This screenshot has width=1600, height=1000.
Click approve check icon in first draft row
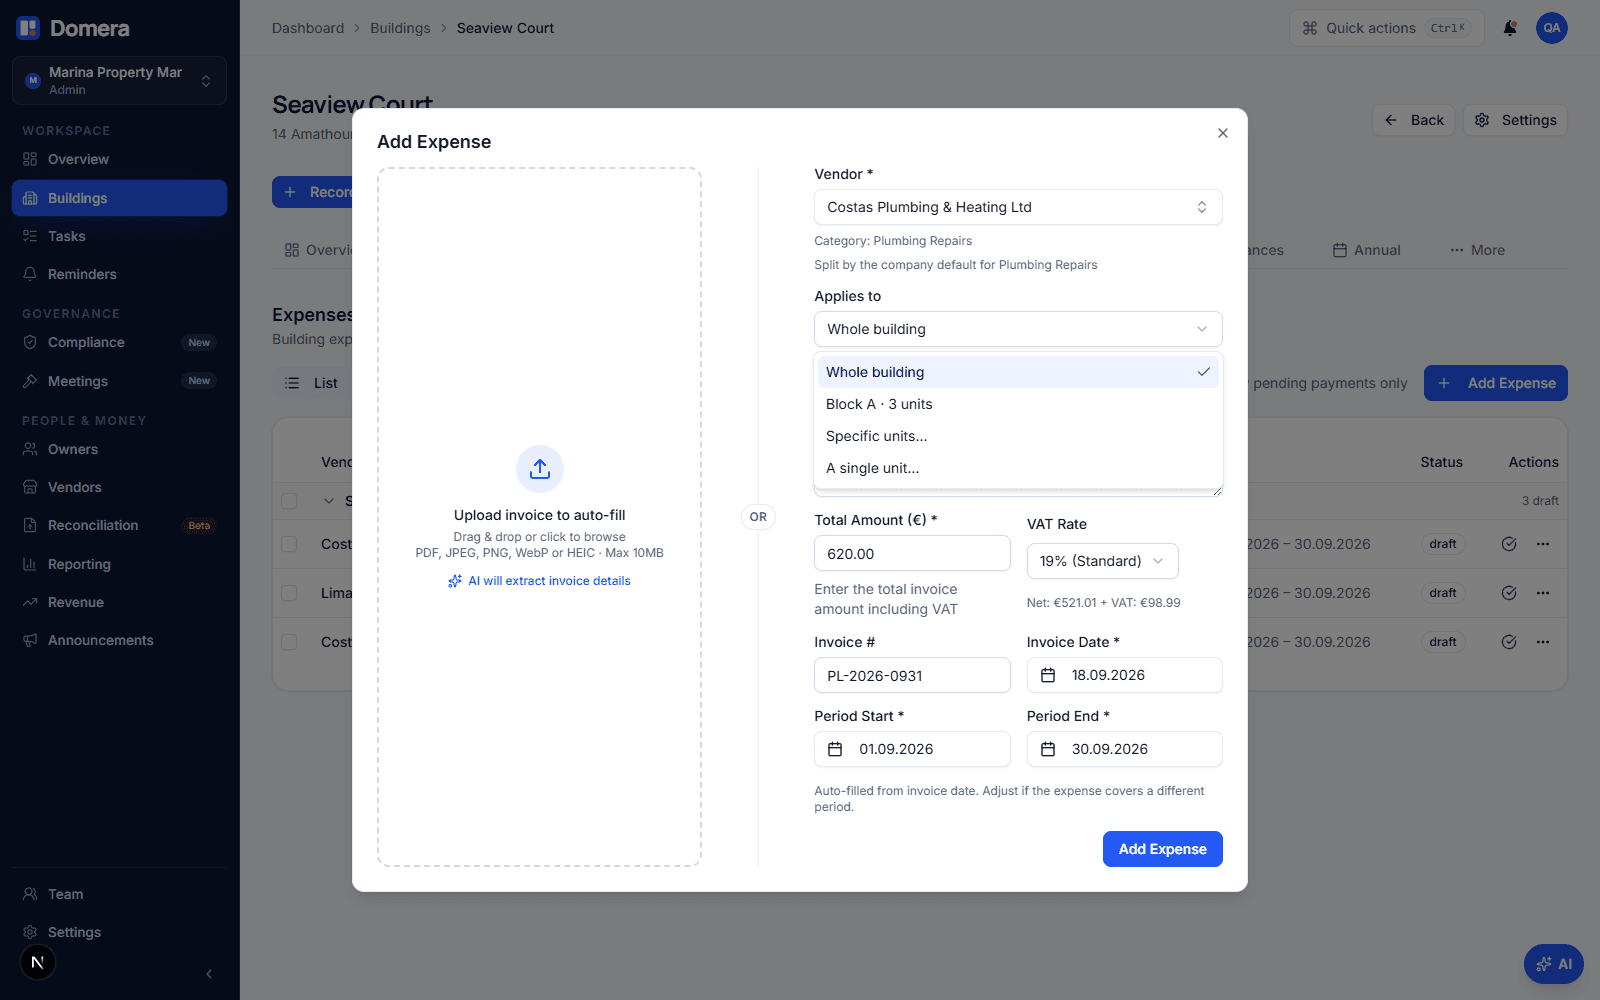[x=1509, y=544]
